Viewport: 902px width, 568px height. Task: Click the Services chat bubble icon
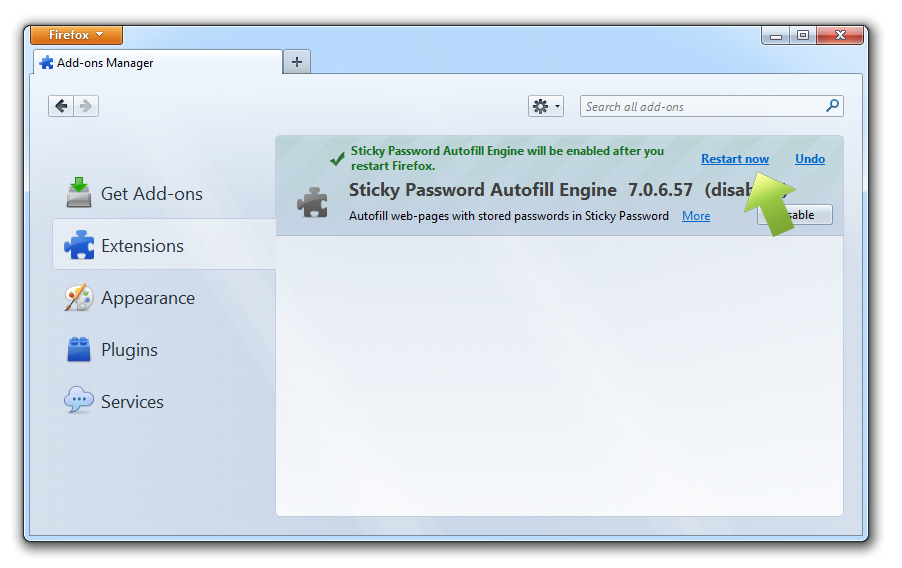point(78,399)
